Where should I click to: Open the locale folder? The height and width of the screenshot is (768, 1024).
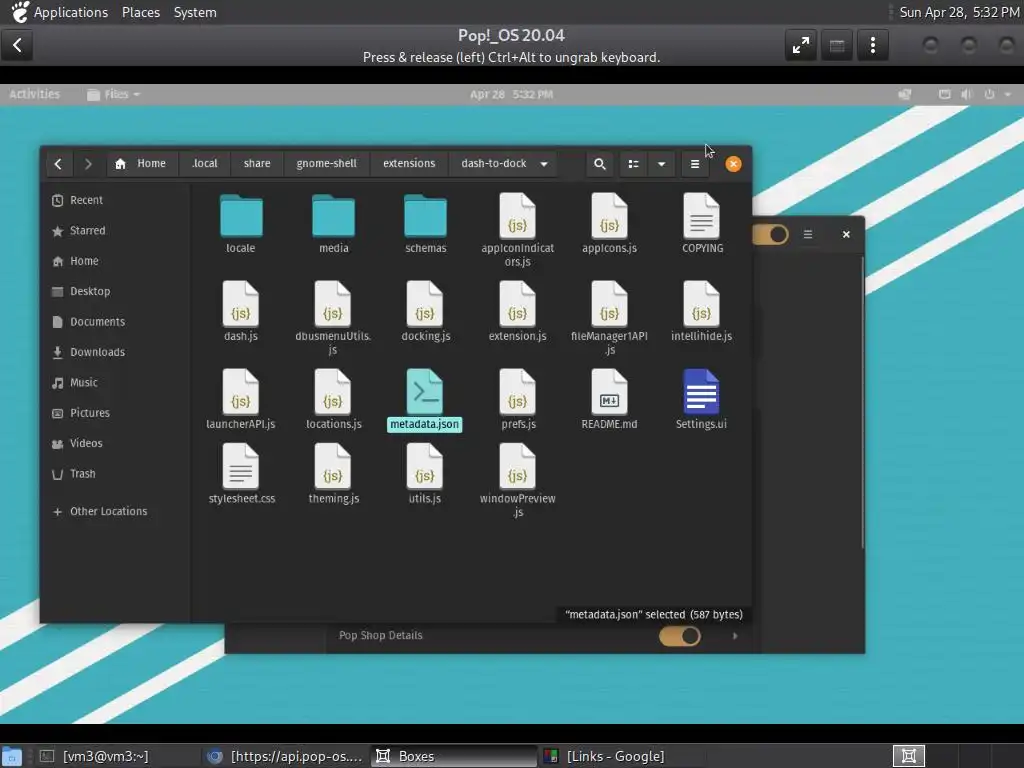(x=241, y=224)
